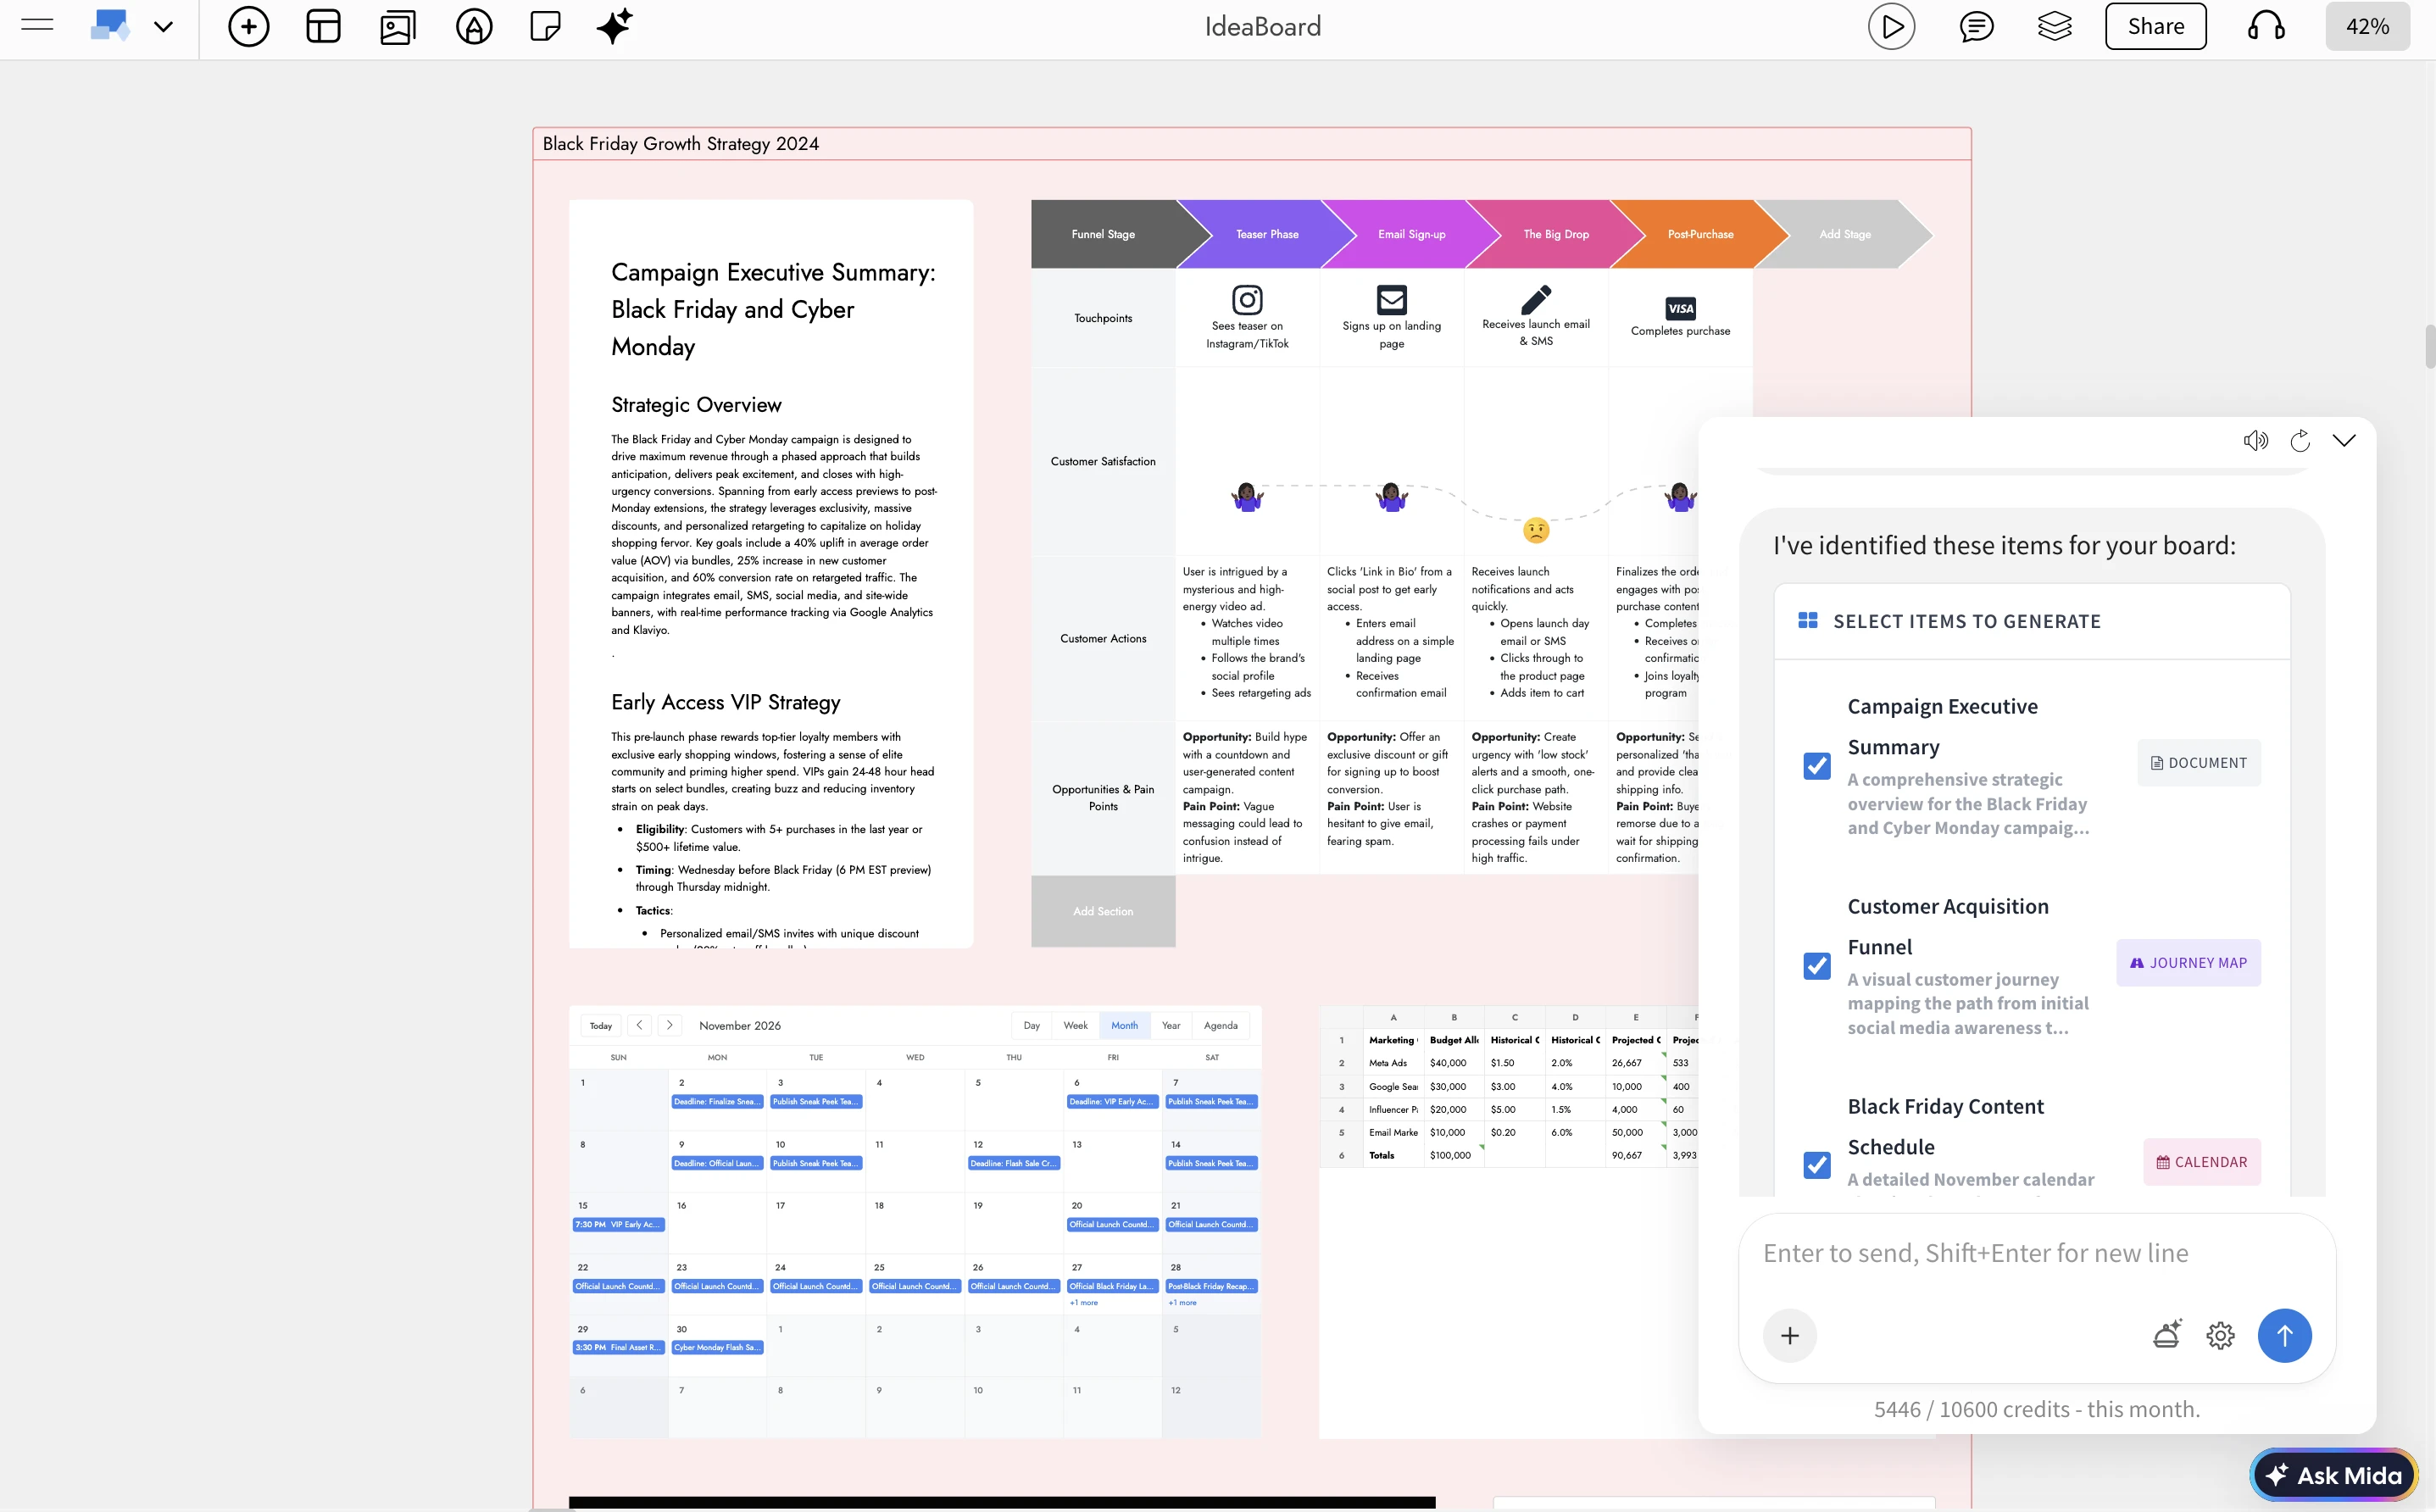This screenshot has height=1512, width=2436.
Task: Open the templates layout icon
Action: pyautogui.click(x=323, y=27)
